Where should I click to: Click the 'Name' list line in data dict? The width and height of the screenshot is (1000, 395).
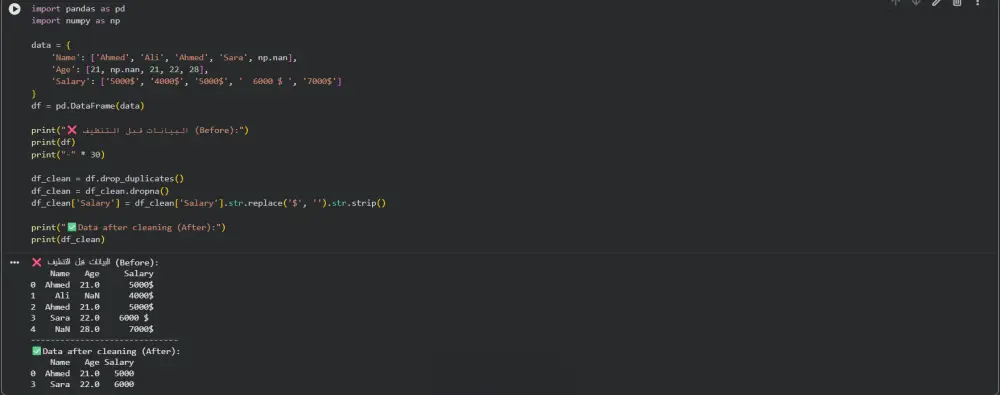(x=174, y=57)
